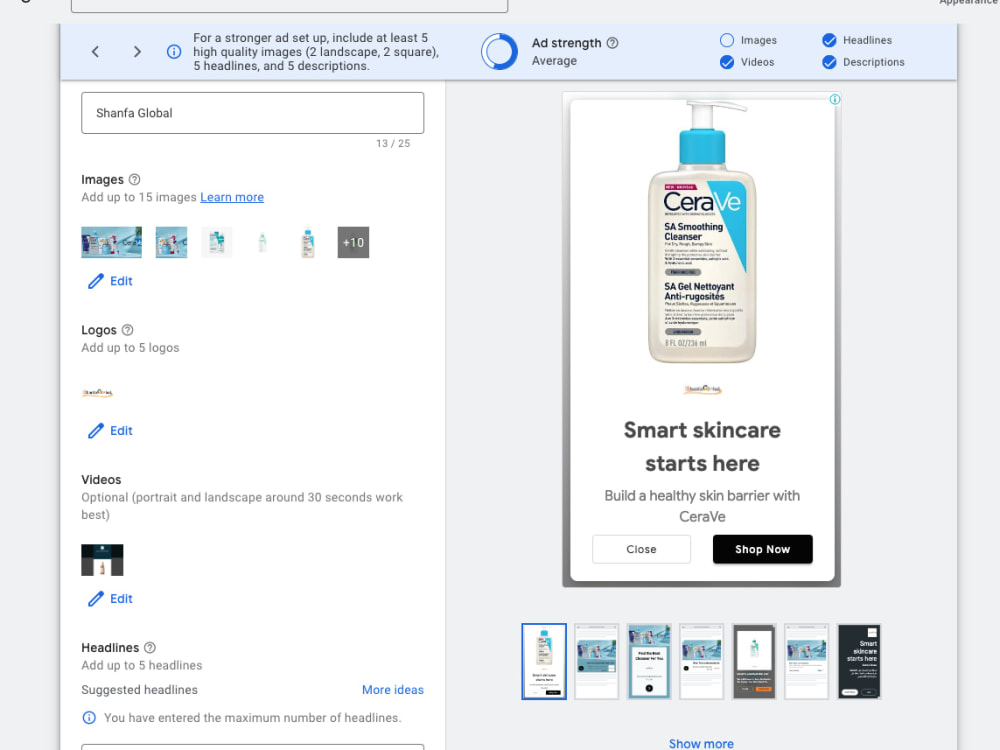Select the Images status indicator

tap(726, 40)
